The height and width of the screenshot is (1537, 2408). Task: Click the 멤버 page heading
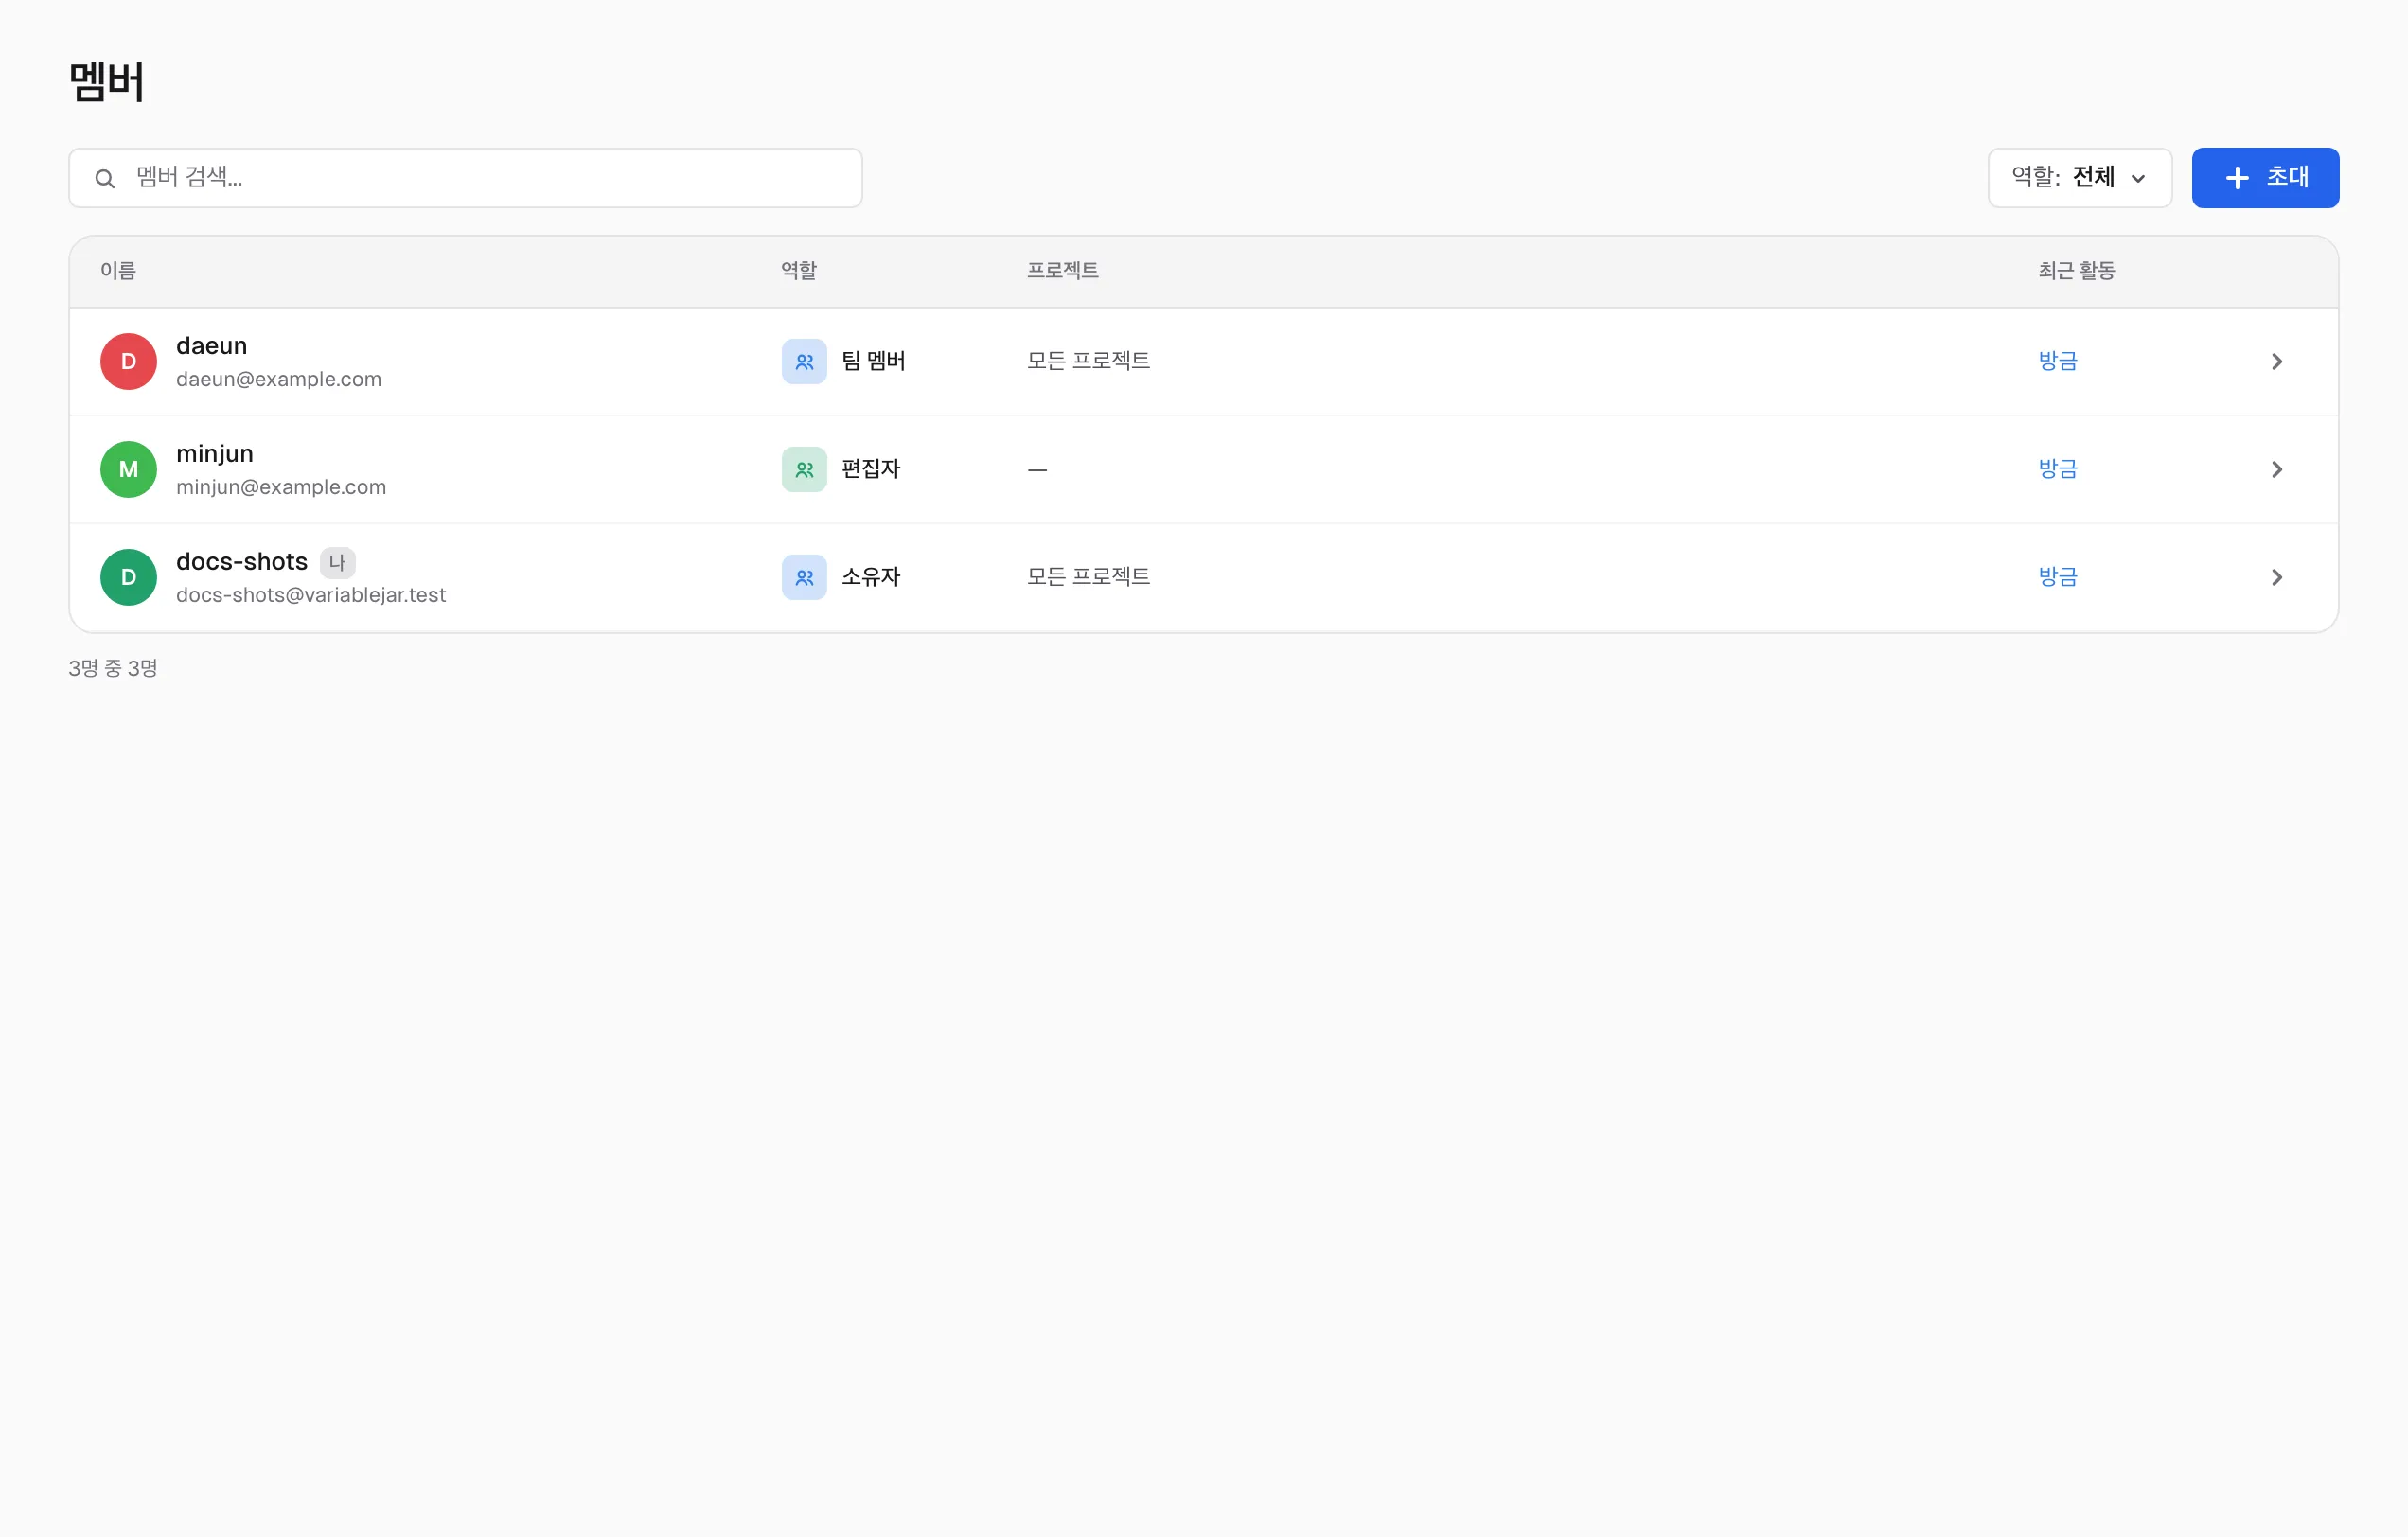point(107,82)
